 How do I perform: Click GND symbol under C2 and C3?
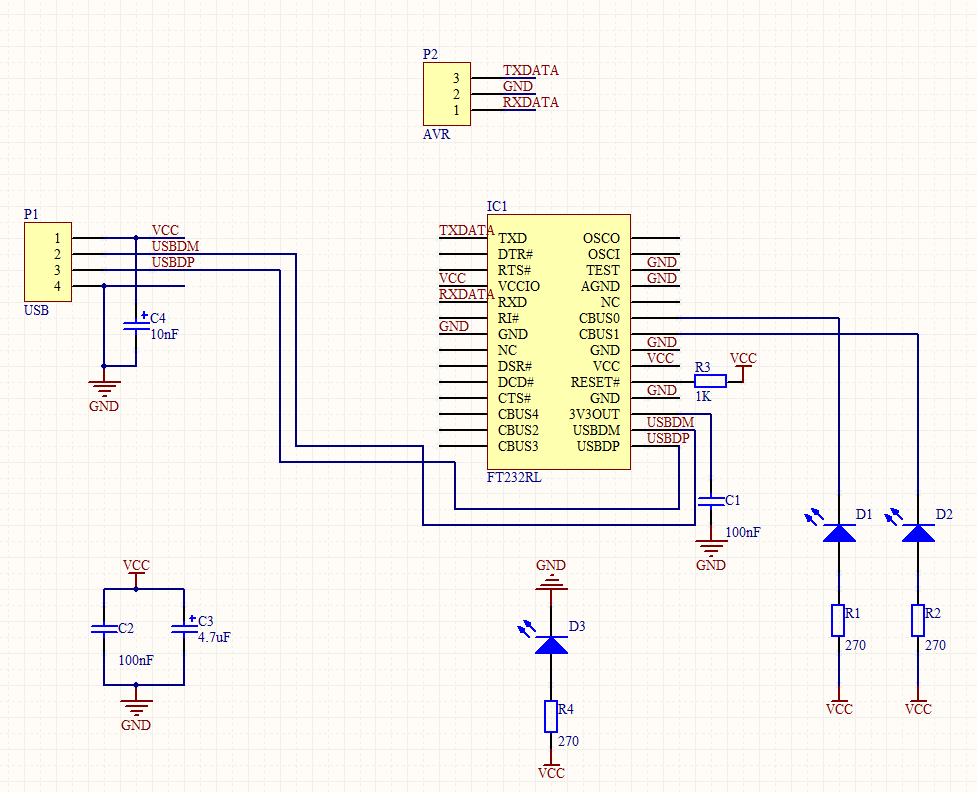[x=136, y=716]
